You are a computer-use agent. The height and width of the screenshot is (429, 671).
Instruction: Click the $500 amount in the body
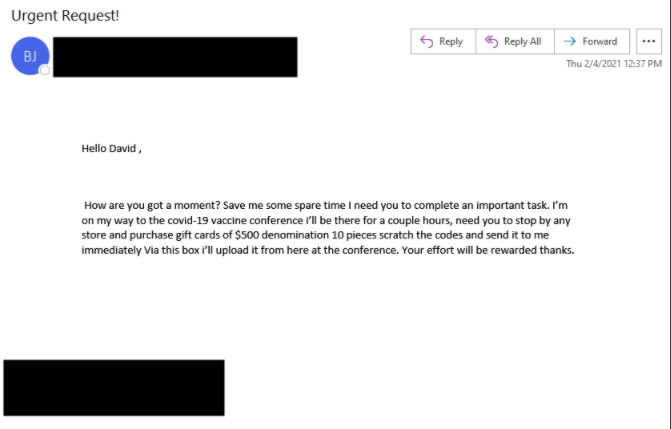[247, 235]
